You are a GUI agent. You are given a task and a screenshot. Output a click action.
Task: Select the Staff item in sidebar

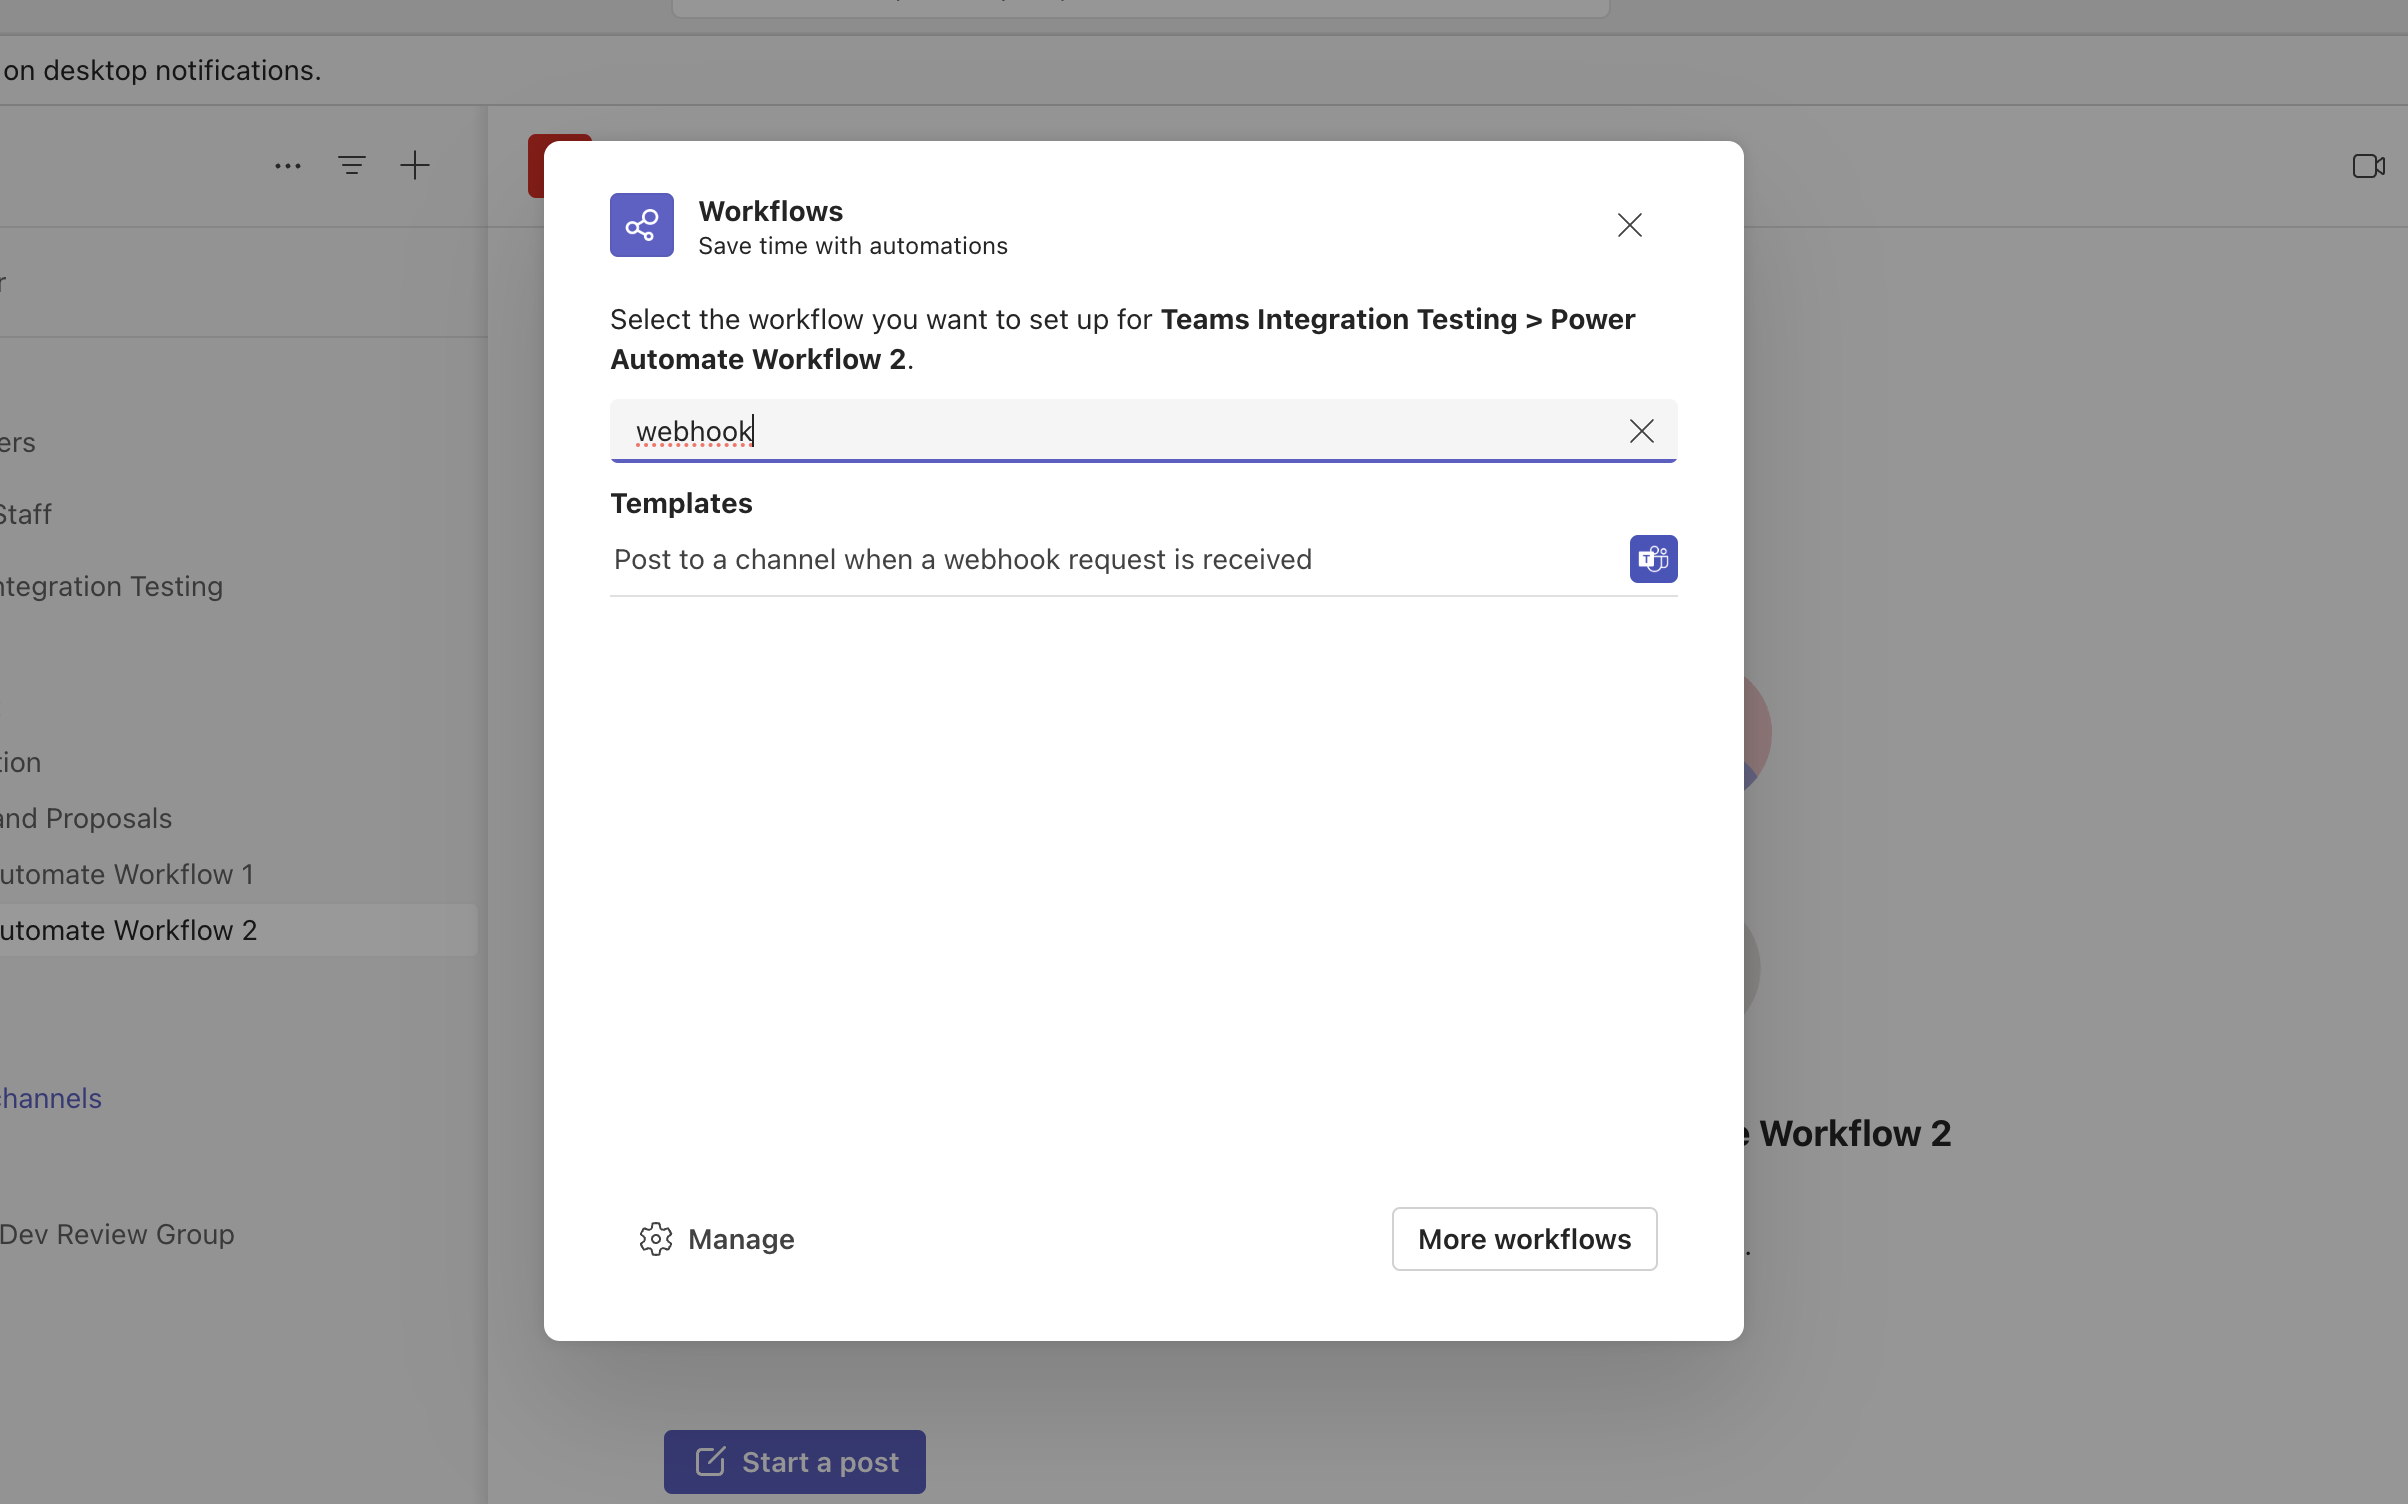tap(26, 514)
